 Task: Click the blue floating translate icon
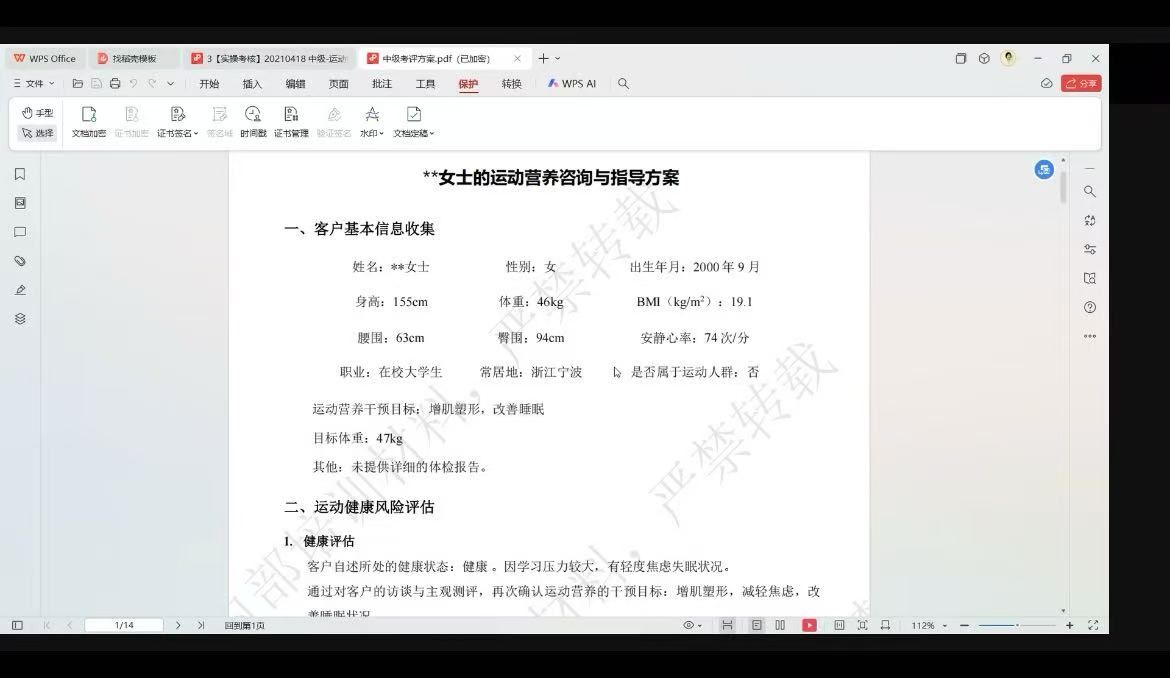pyautogui.click(x=1044, y=170)
